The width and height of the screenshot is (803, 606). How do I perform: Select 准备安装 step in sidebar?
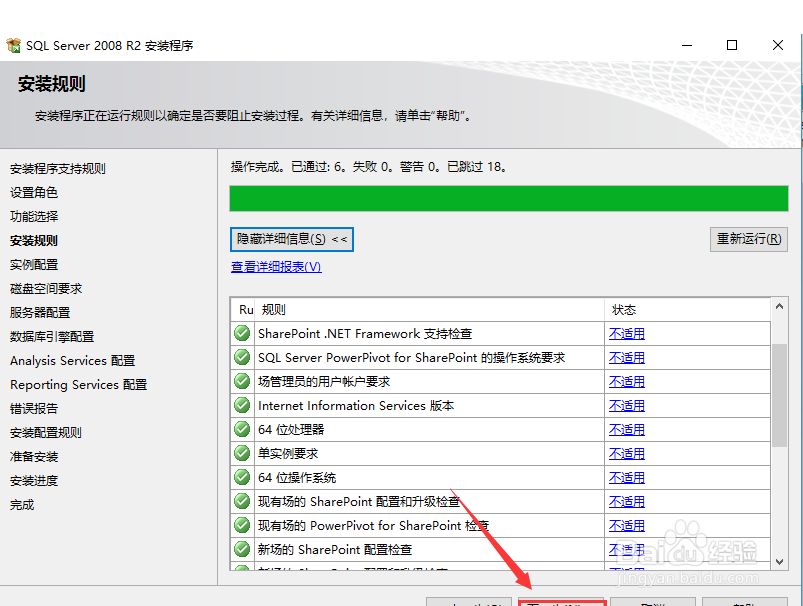point(34,457)
